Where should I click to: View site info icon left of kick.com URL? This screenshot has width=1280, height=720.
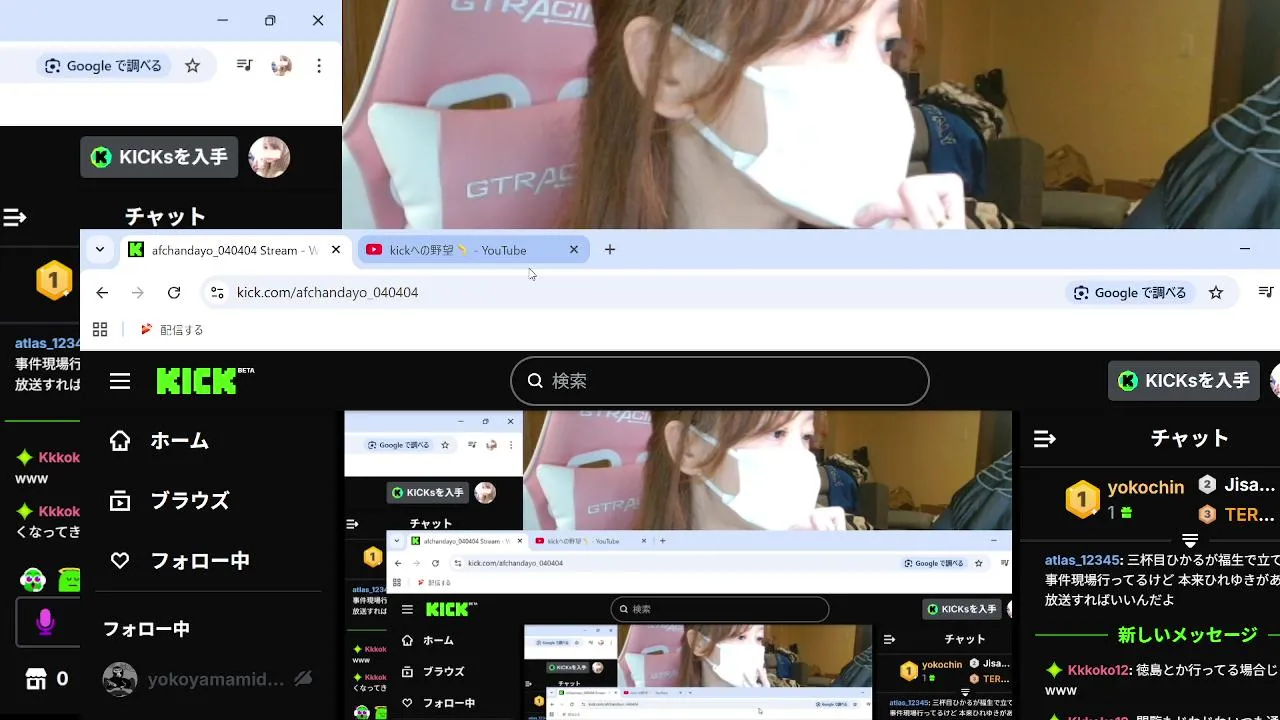click(x=216, y=292)
